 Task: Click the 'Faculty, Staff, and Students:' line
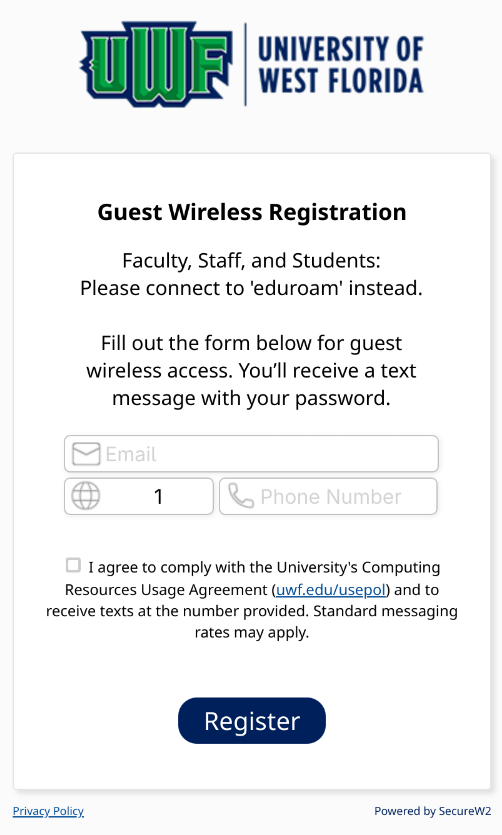pos(251,260)
